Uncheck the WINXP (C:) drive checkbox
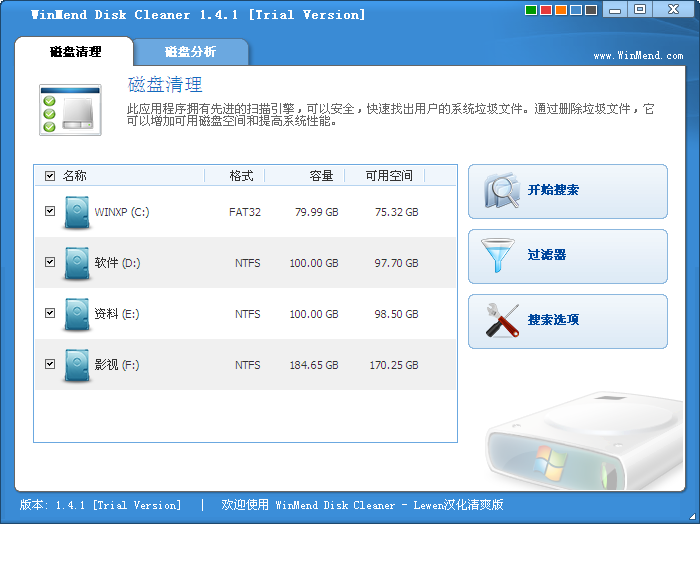This screenshot has width=700, height=574. click(x=50, y=211)
